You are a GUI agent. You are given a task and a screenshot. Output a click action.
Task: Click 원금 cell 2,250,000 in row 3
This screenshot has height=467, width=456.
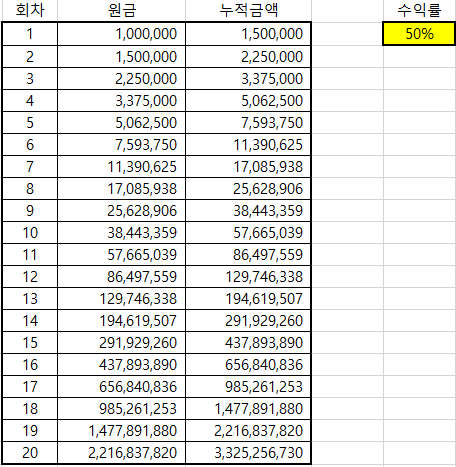pos(121,79)
